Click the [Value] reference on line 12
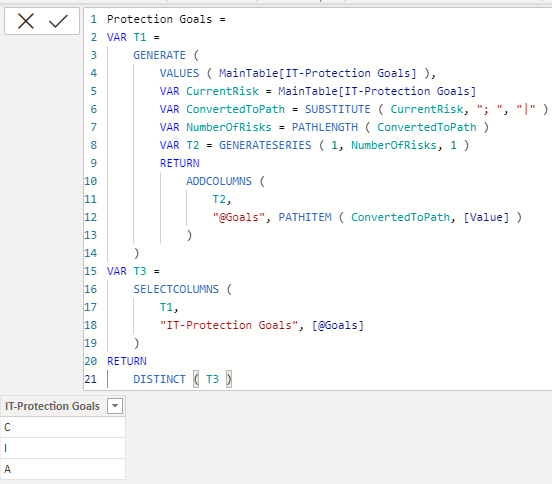This screenshot has width=552, height=484. coord(486,217)
